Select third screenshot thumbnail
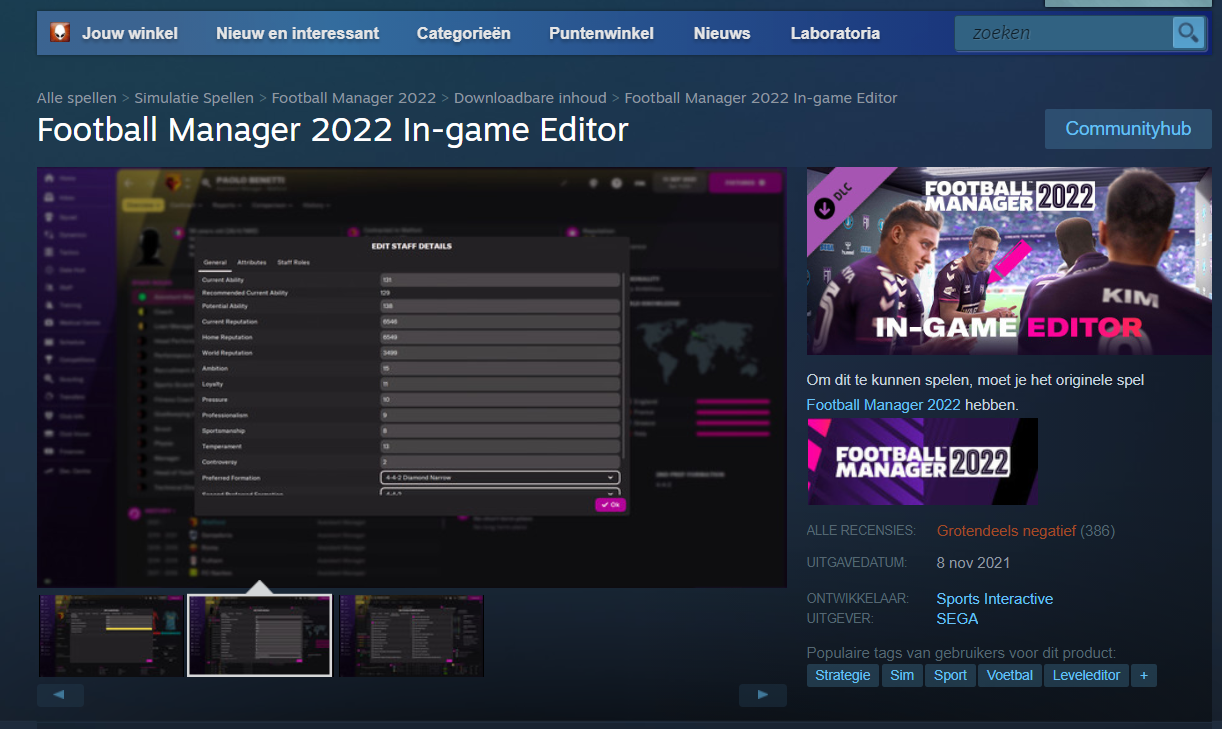 click(411, 636)
